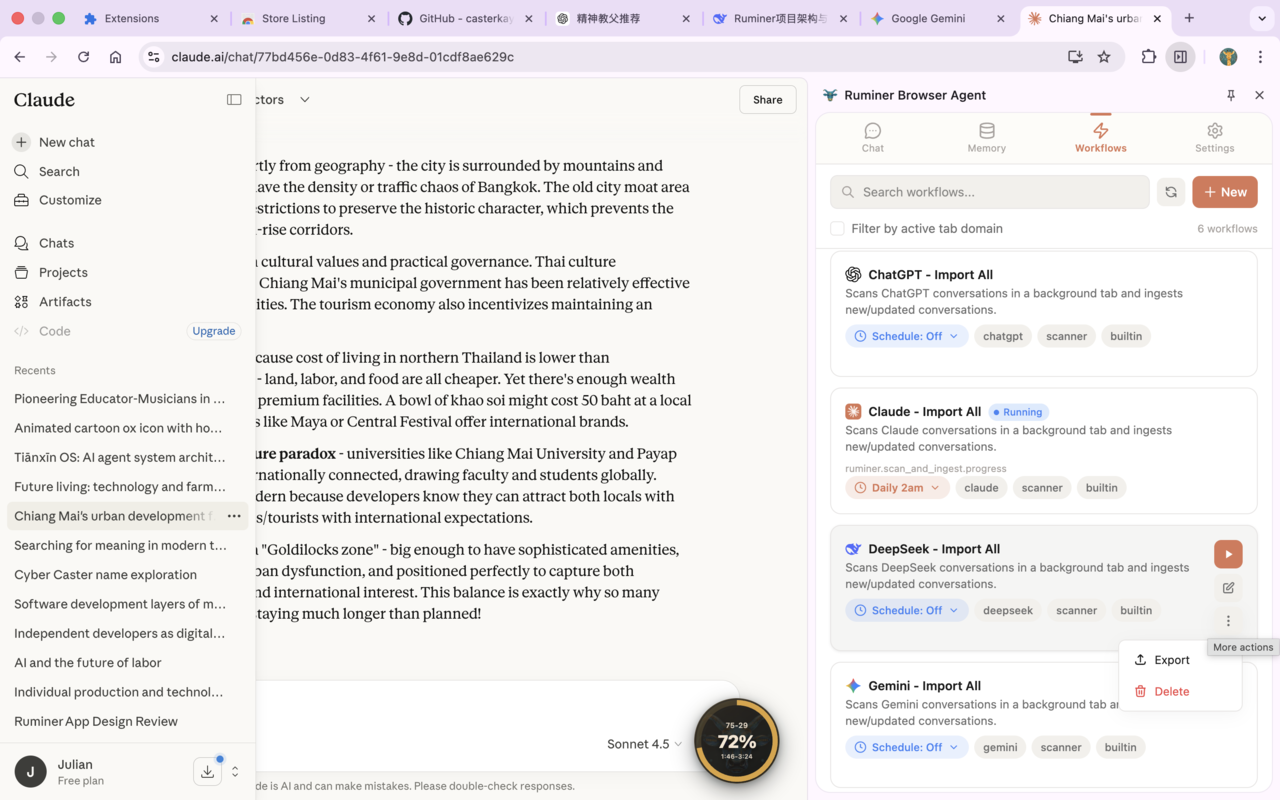Choose Export from the More actions menu

click(1180, 660)
